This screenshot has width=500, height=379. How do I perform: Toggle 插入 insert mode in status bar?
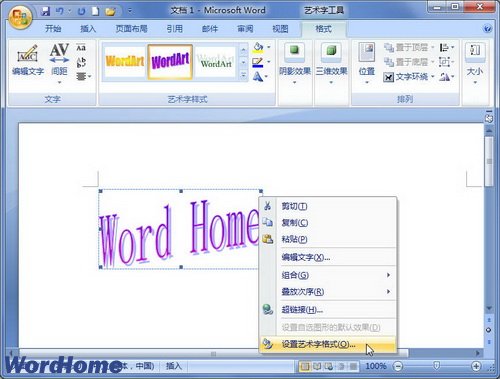pyautogui.click(x=174, y=366)
